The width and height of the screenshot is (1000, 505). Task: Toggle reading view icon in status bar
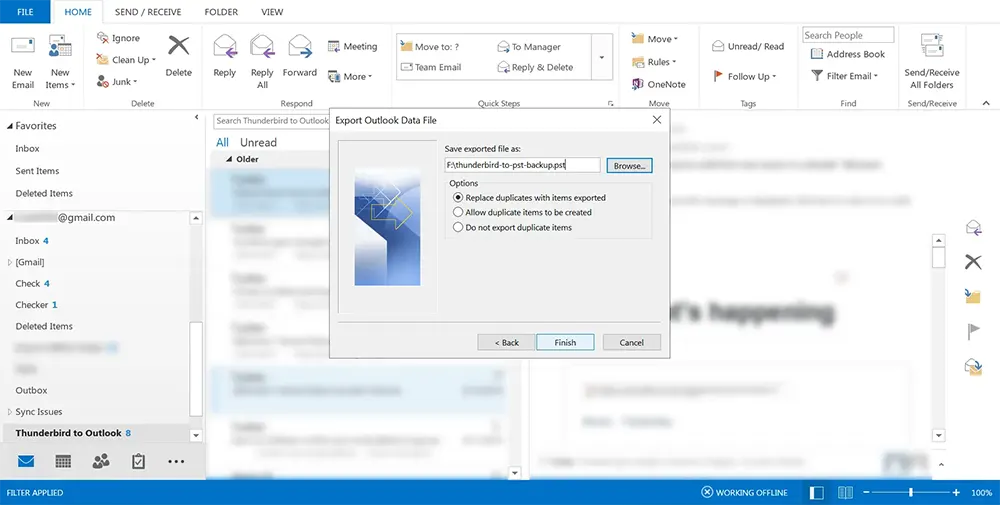[x=846, y=492]
